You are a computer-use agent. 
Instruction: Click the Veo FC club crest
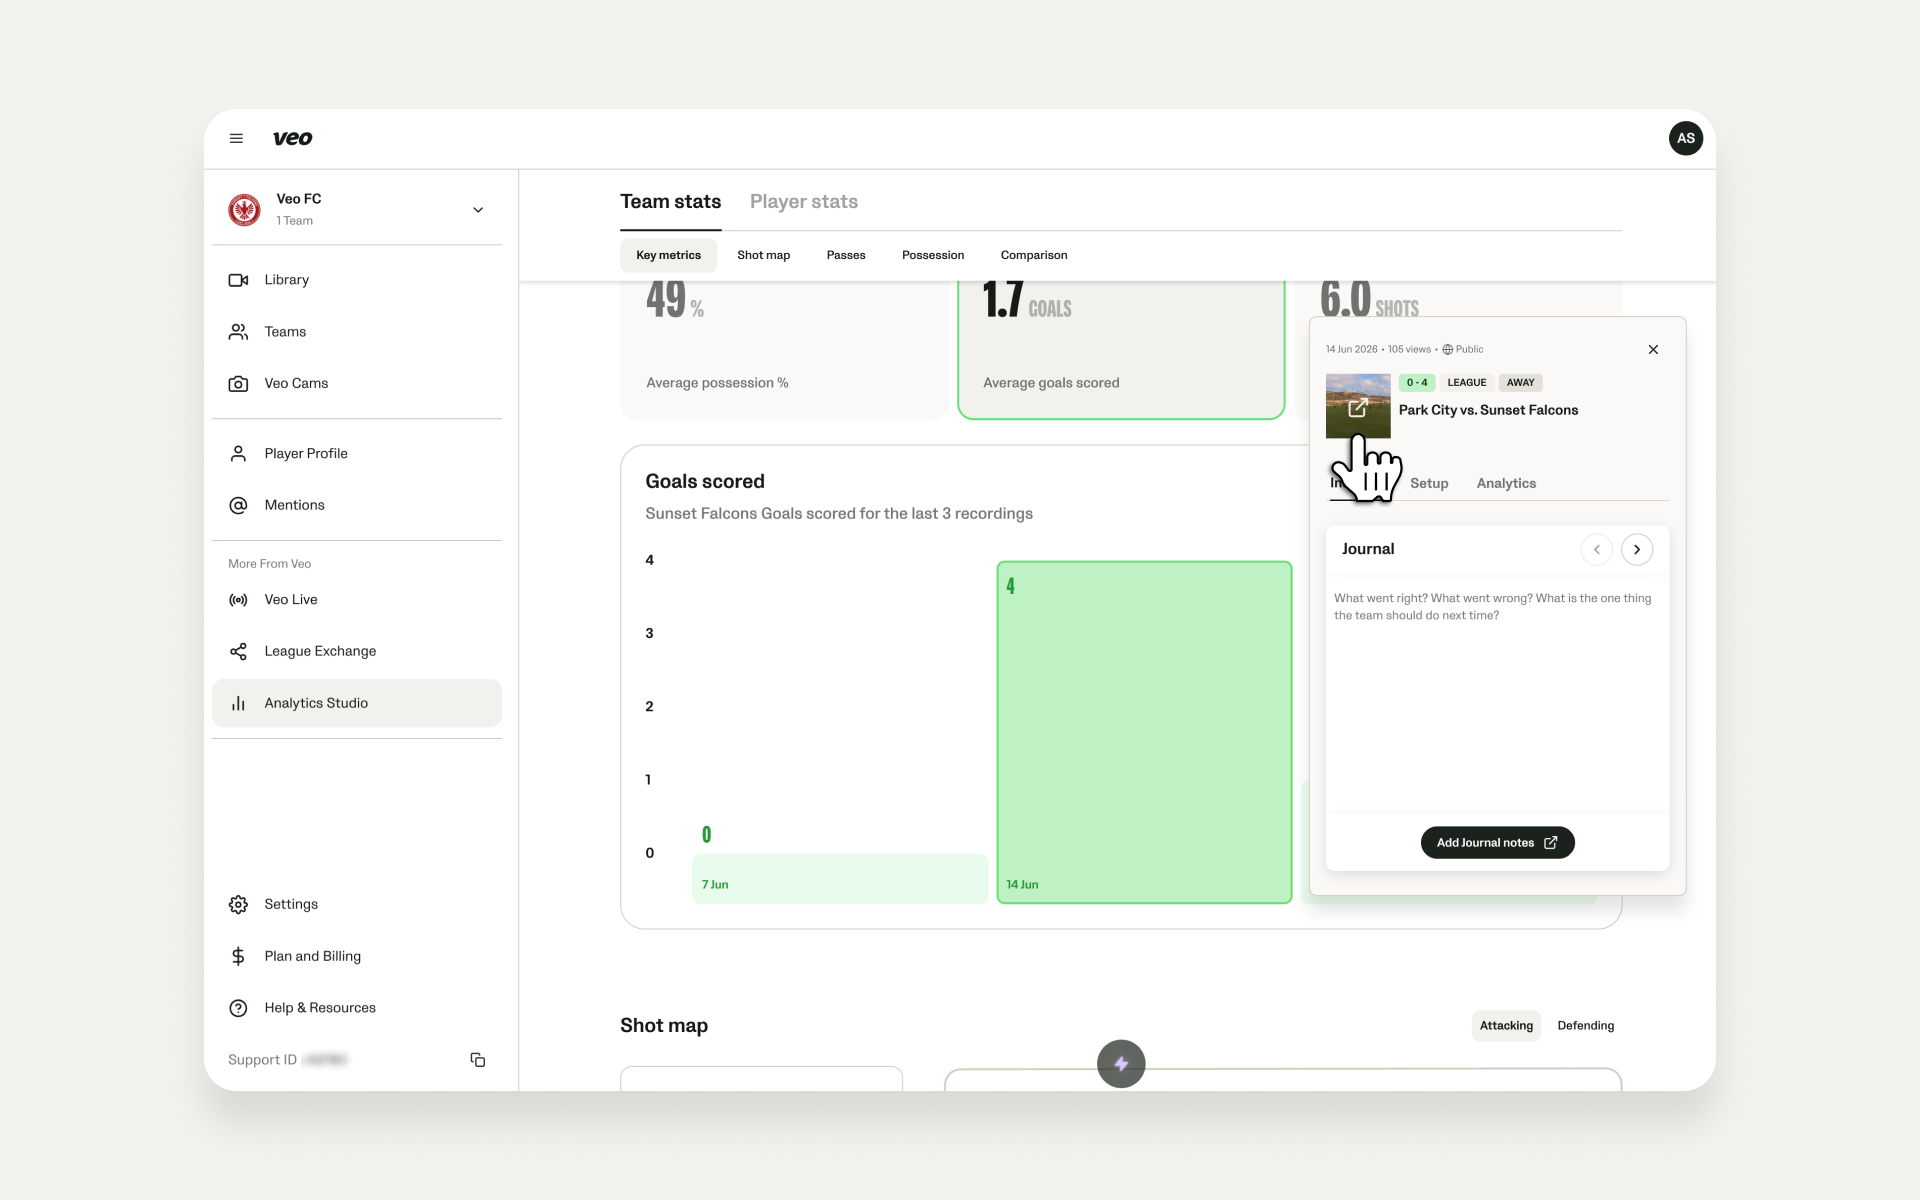pos(244,209)
